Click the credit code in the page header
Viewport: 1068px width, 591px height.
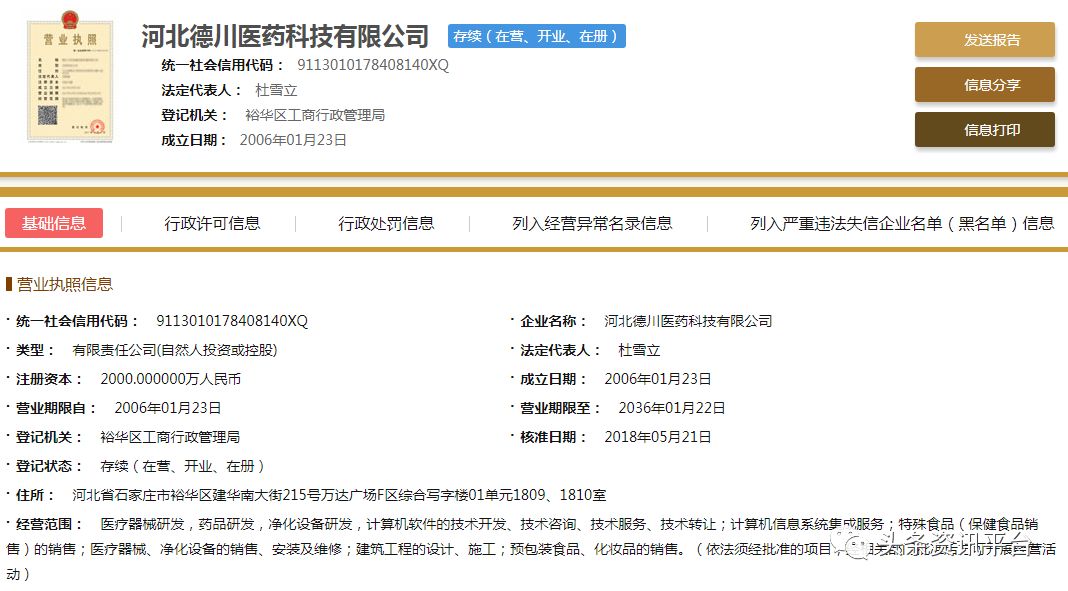(x=373, y=65)
